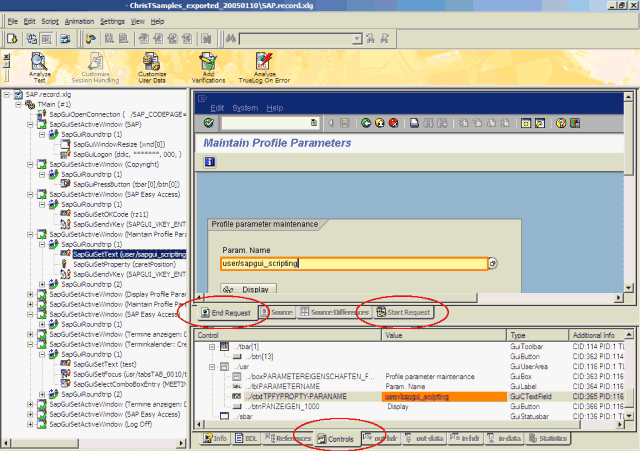This screenshot has width=640, height=451.
Task: Click the Start Request tab button
Action: pyautogui.click(x=403, y=313)
